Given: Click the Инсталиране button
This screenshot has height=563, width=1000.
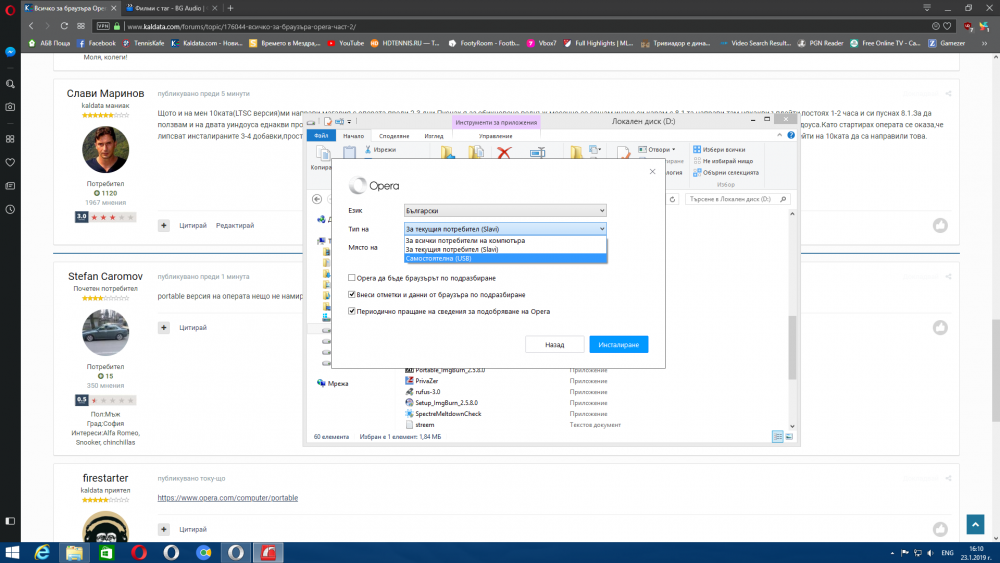Looking at the screenshot, I should click(619, 344).
